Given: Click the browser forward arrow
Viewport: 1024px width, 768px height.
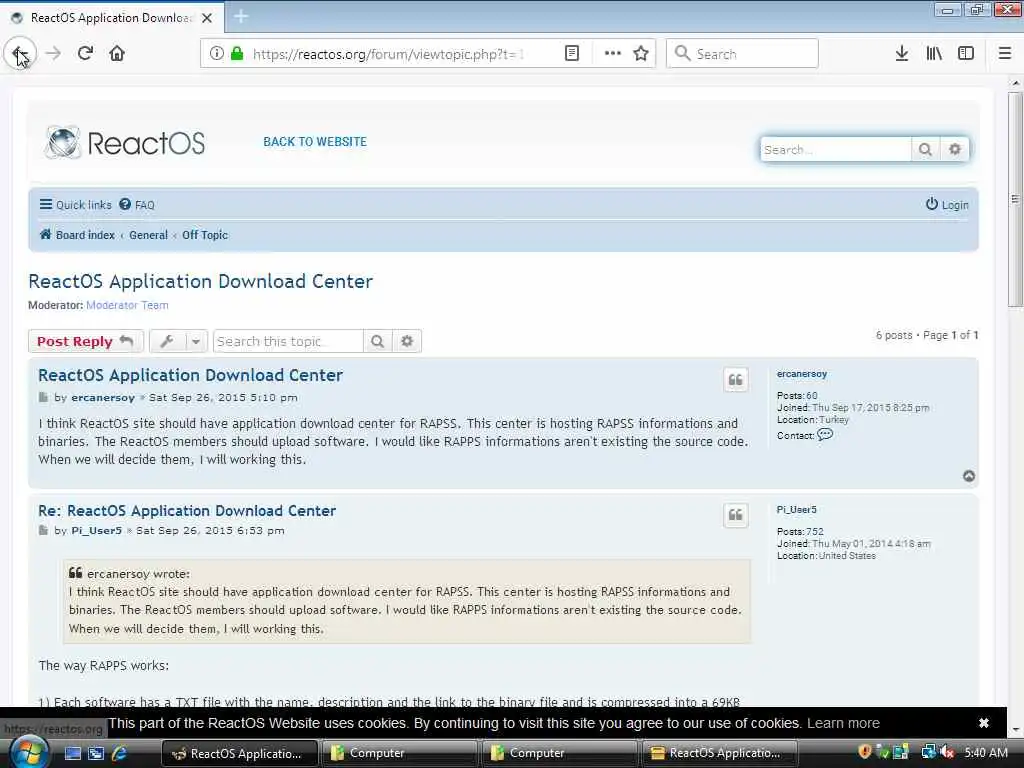Looking at the screenshot, I should point(54,54).
